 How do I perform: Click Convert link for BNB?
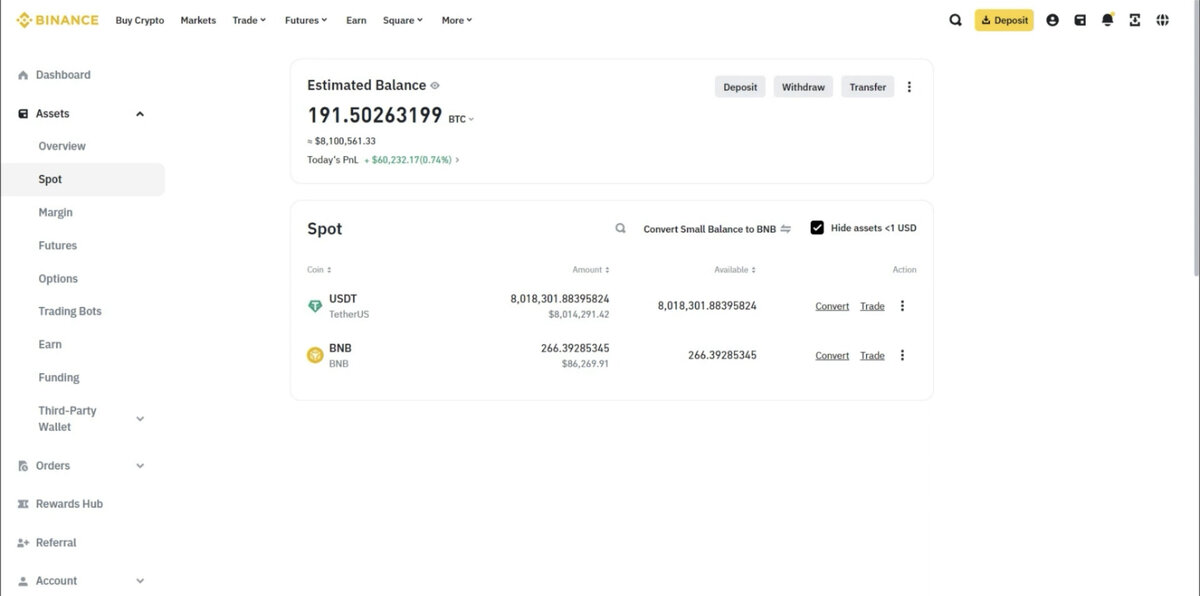[832, 355]
